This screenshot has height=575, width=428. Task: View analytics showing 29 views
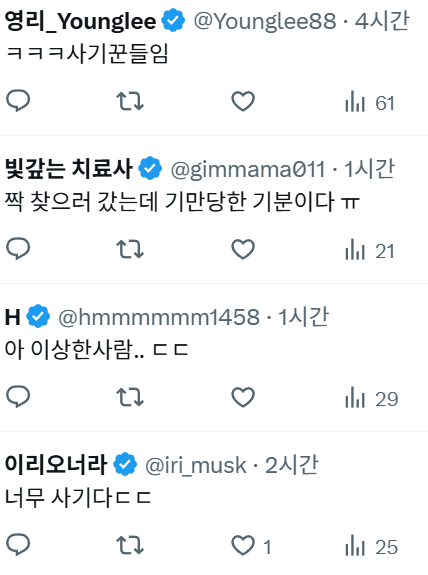point(371,399)
